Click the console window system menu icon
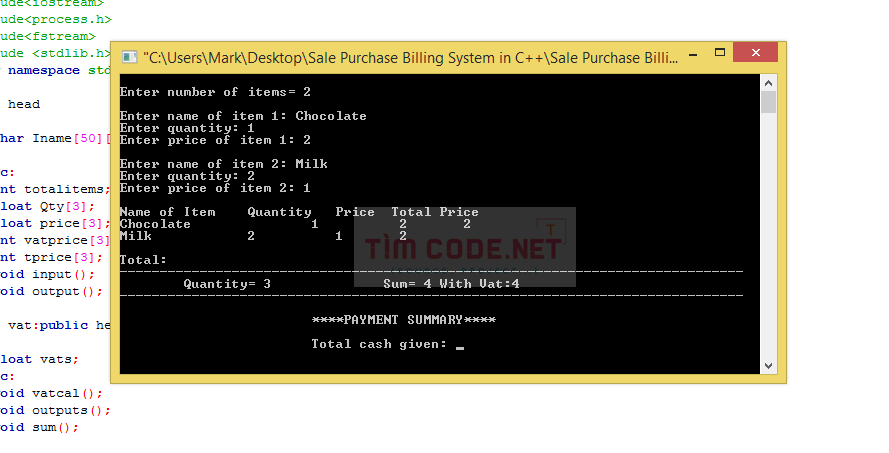The image size is (889, 453). 129,57
